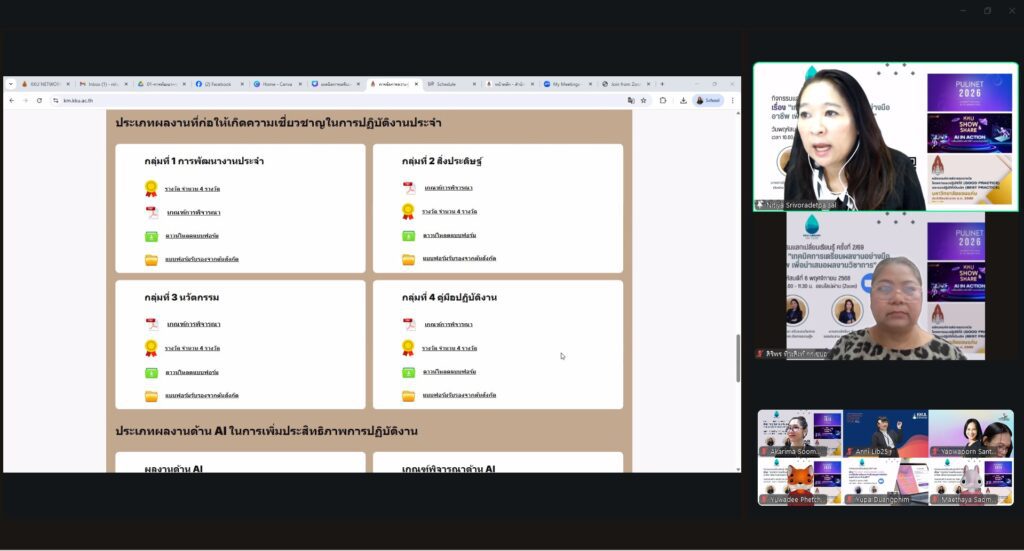
Task: Bookmark this page with the star icon
Action: [x=643, y=100]
